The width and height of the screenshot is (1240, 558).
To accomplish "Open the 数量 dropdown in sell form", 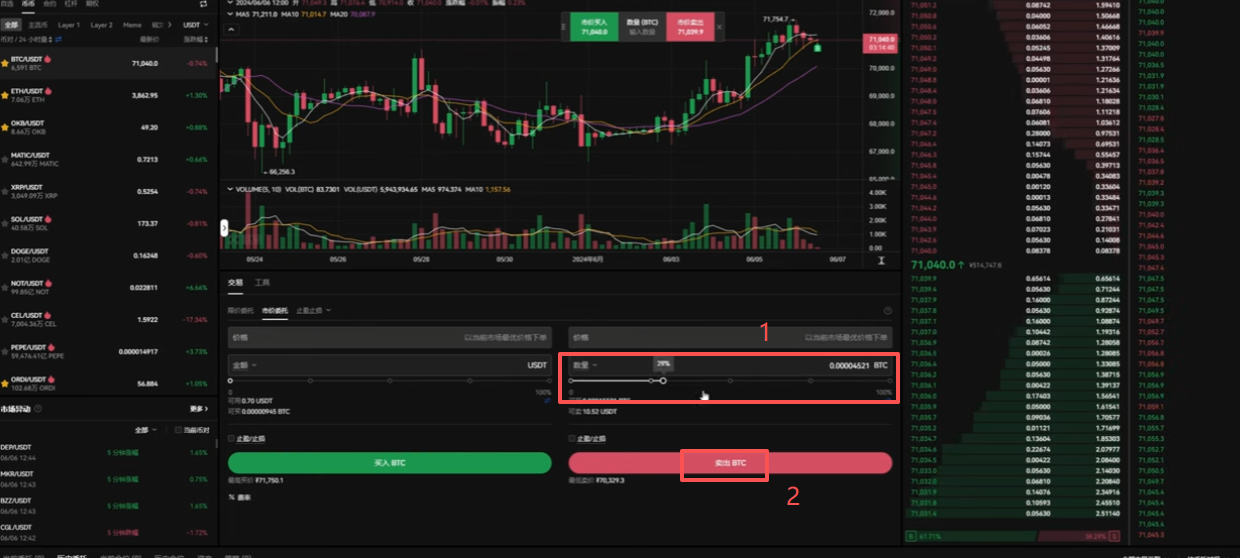I will coord(585,365).
